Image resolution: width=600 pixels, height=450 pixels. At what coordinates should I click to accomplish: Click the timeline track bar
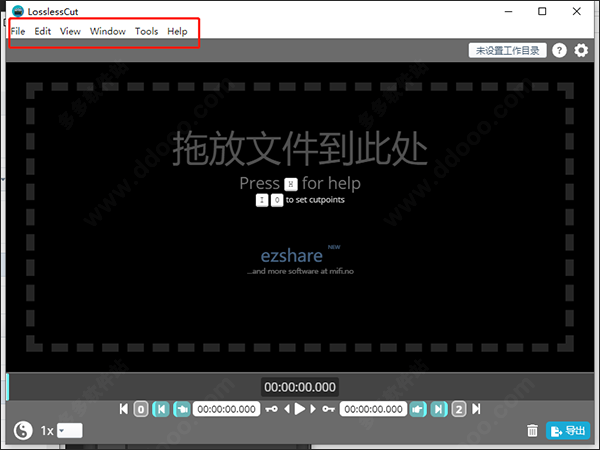click(300, 387)
